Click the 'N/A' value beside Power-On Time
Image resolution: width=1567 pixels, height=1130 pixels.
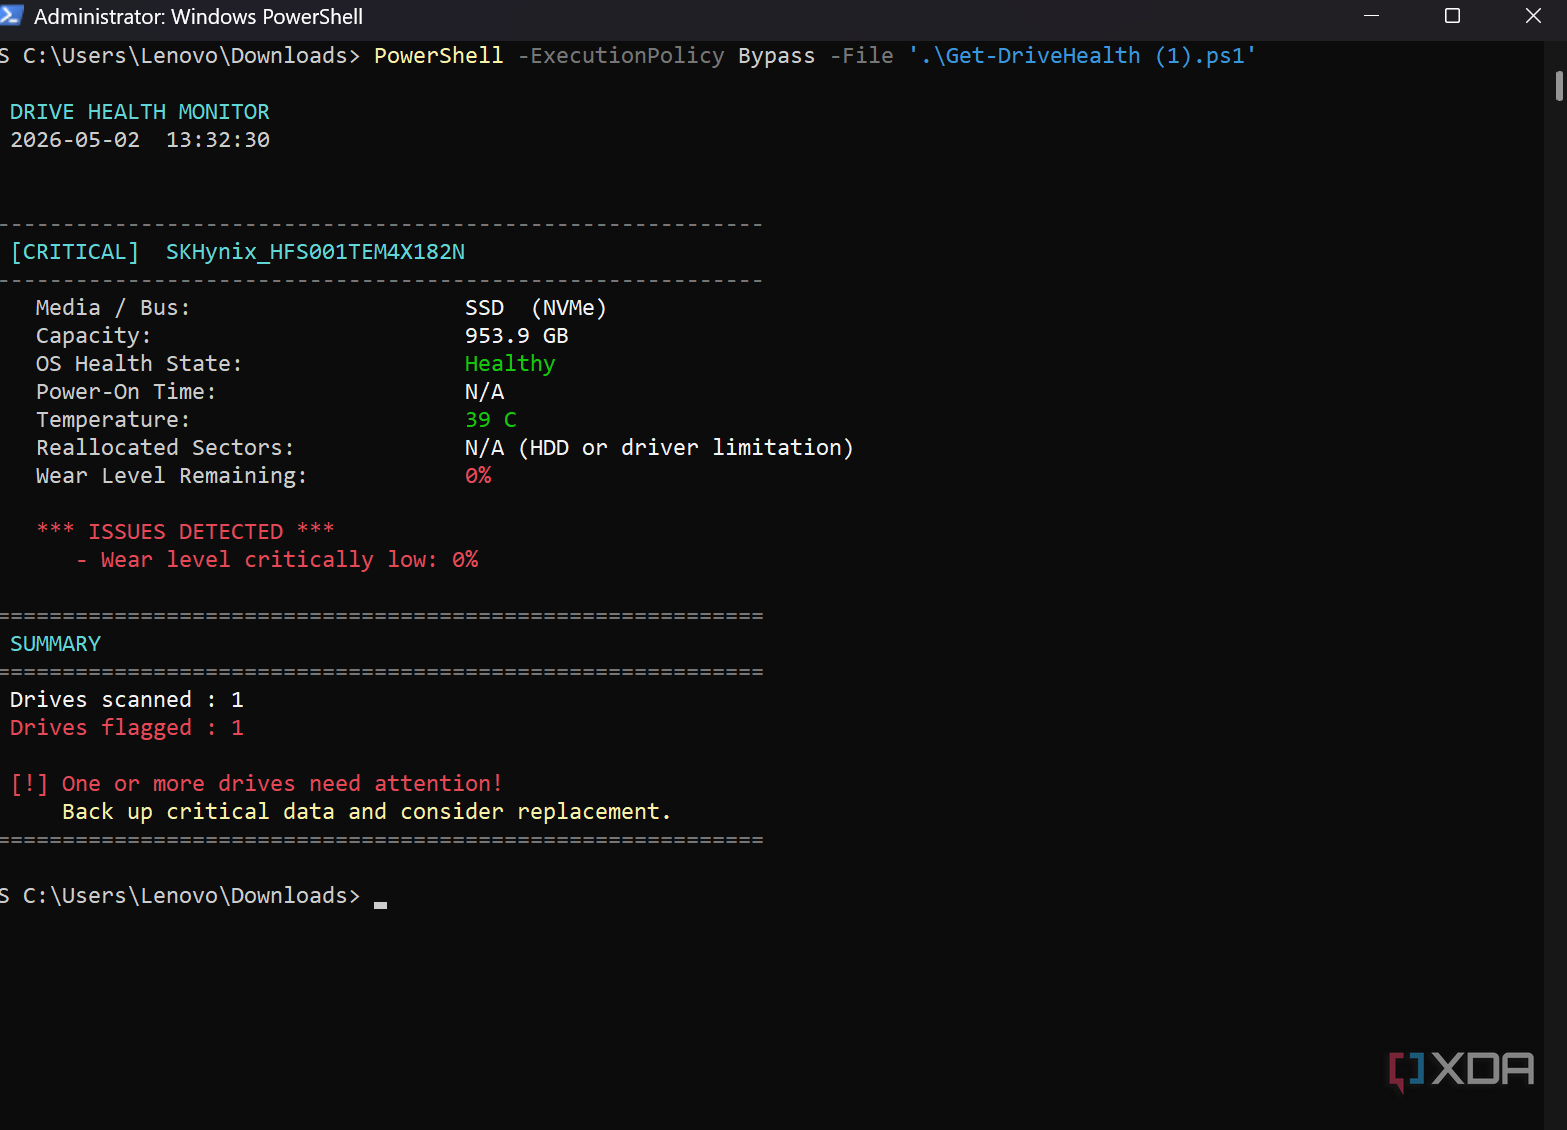pos(484,392)
